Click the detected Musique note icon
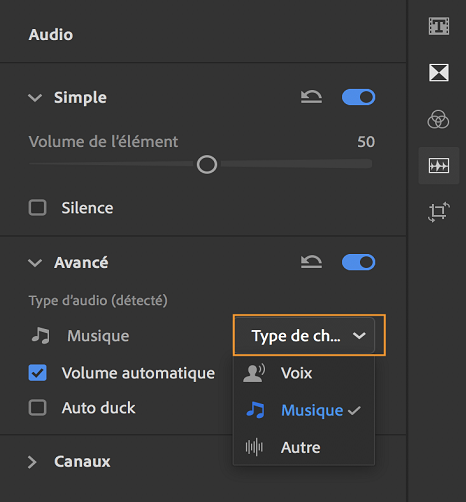 [41, 335]
